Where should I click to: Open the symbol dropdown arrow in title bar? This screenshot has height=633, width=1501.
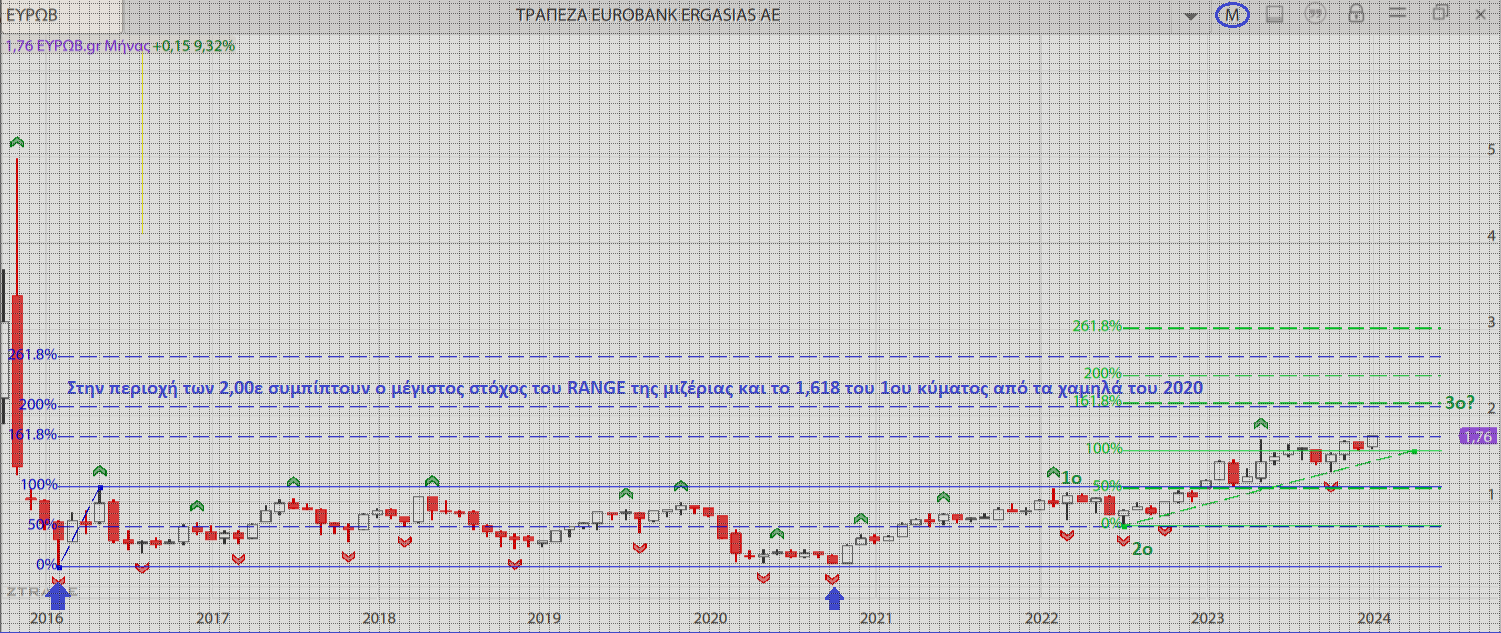coord(1191,16)
